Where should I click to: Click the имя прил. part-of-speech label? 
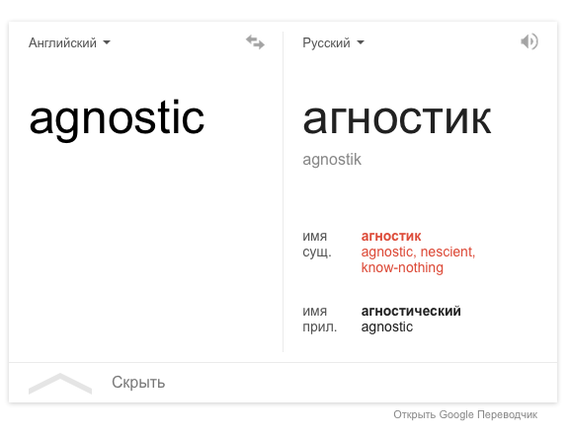point(320,319)
